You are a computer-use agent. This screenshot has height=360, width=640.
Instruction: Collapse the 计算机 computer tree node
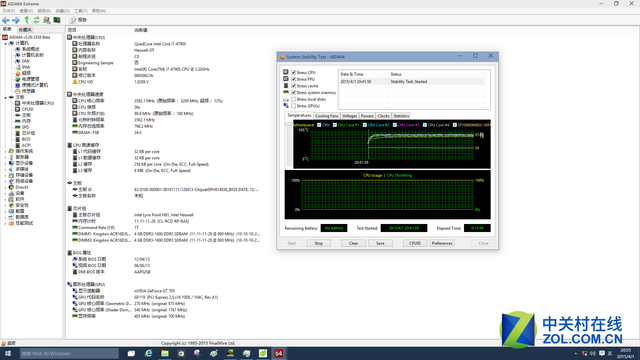click(x=5, y=43)
